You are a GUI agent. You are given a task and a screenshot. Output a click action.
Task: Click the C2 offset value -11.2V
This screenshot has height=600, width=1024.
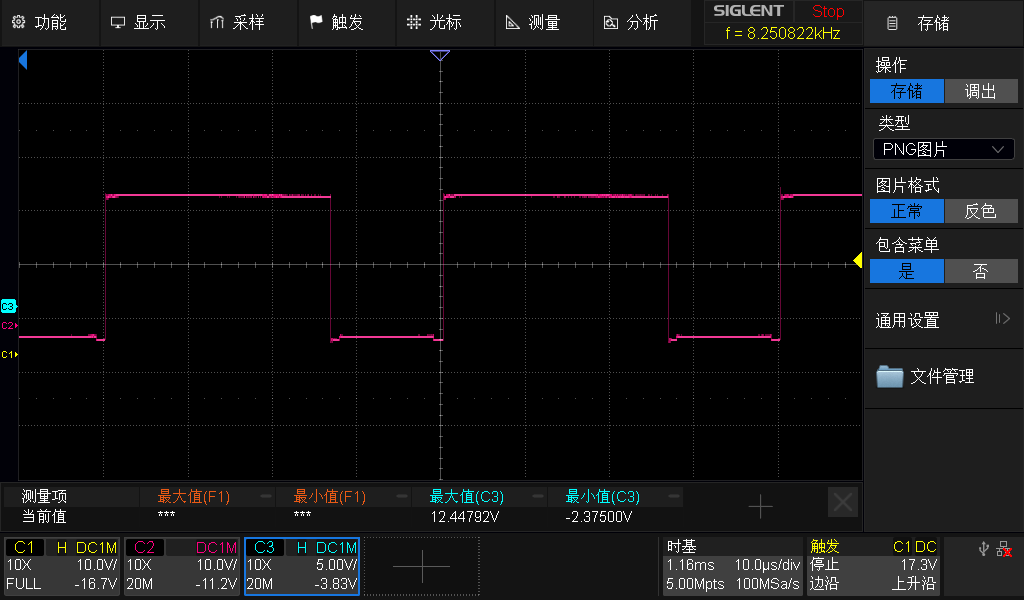[x=216, y=584]
